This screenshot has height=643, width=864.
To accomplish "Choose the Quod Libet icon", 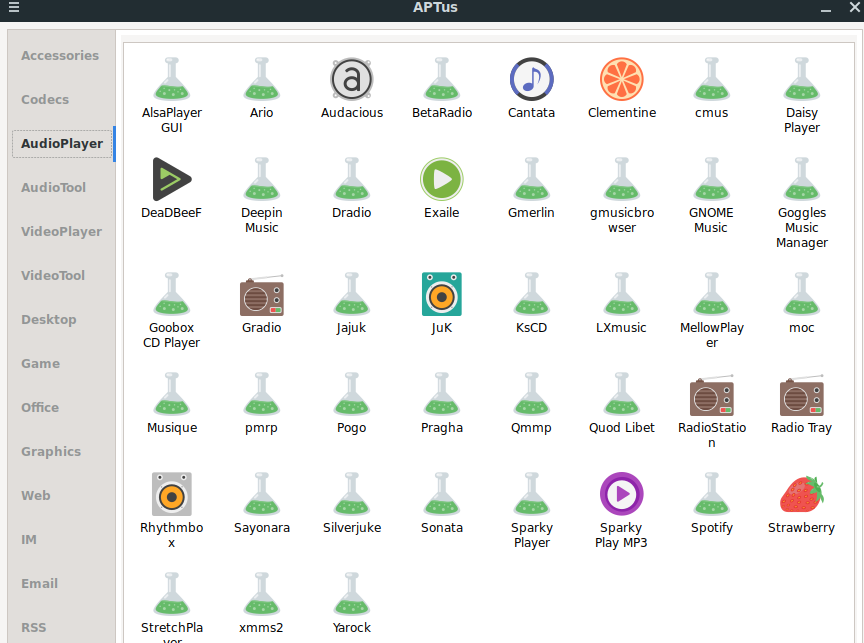I will pos(622,395).
